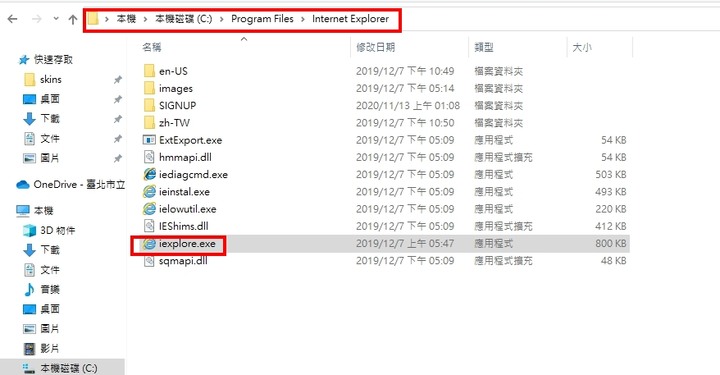The image size is (720, 375).
Task: Open 圖片 under 本機
Action: 50,329
